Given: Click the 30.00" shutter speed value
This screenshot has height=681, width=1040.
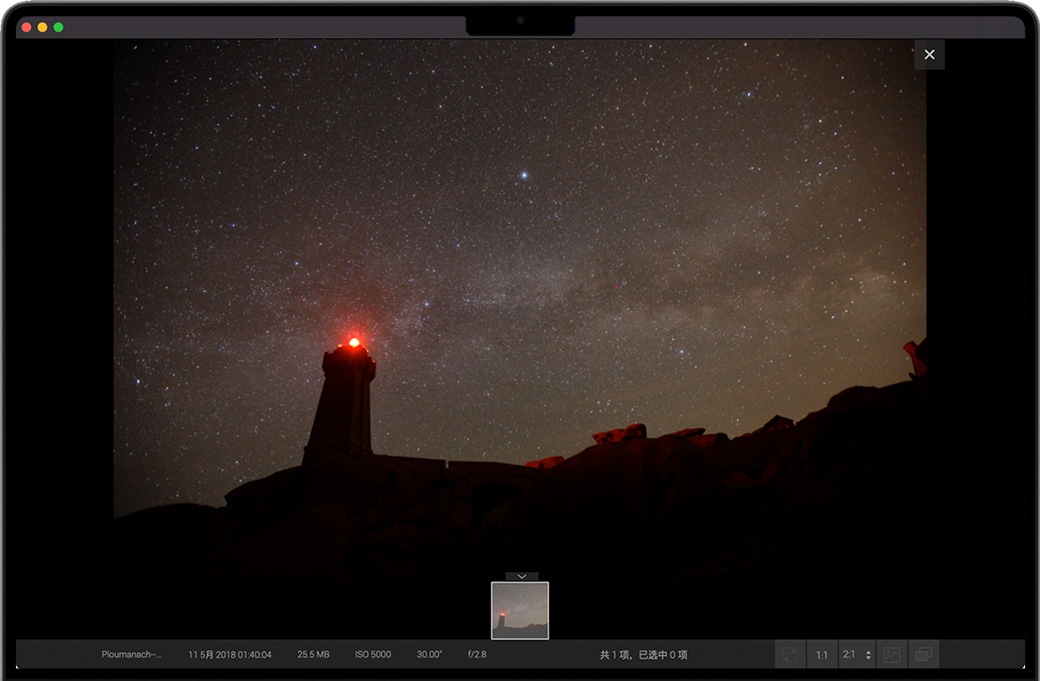Looking at the screenshot, I should coord(429,655).
